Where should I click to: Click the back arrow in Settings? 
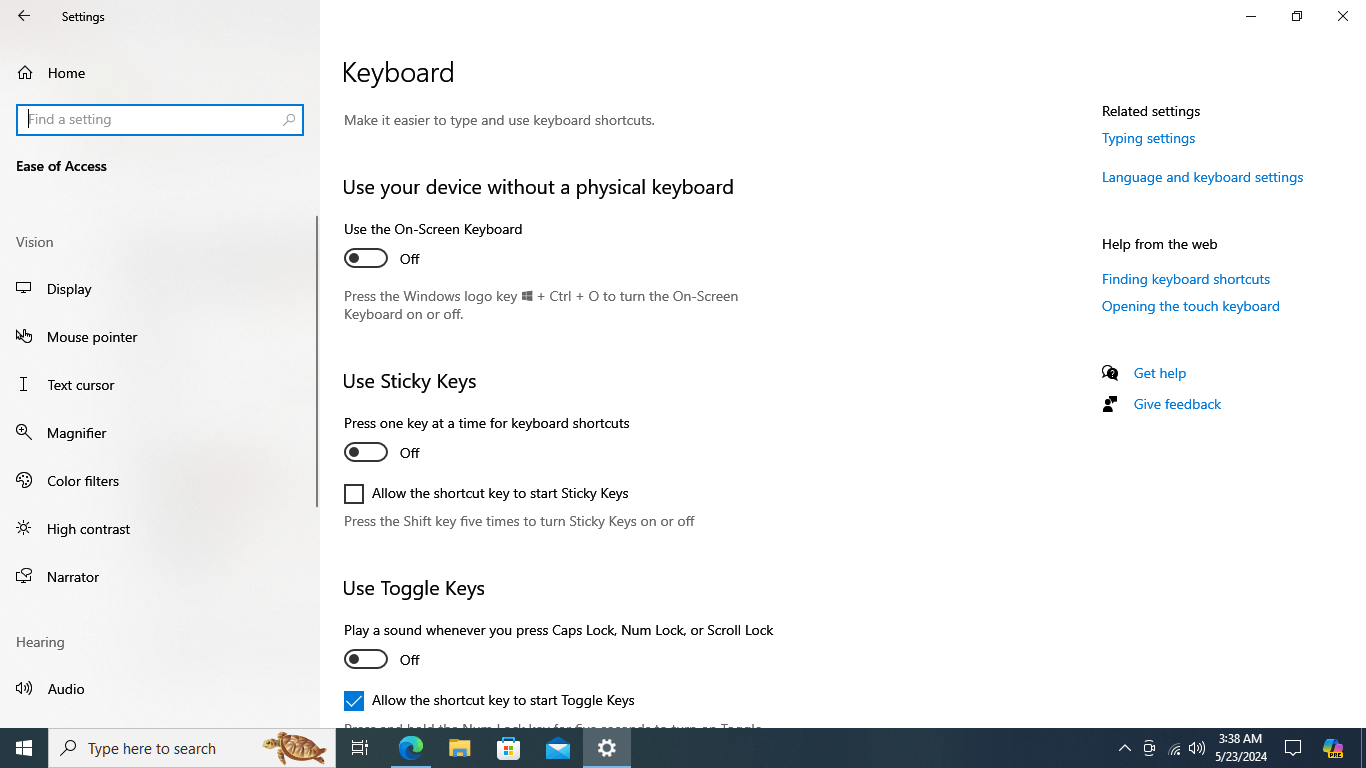(x=24, y=16)
